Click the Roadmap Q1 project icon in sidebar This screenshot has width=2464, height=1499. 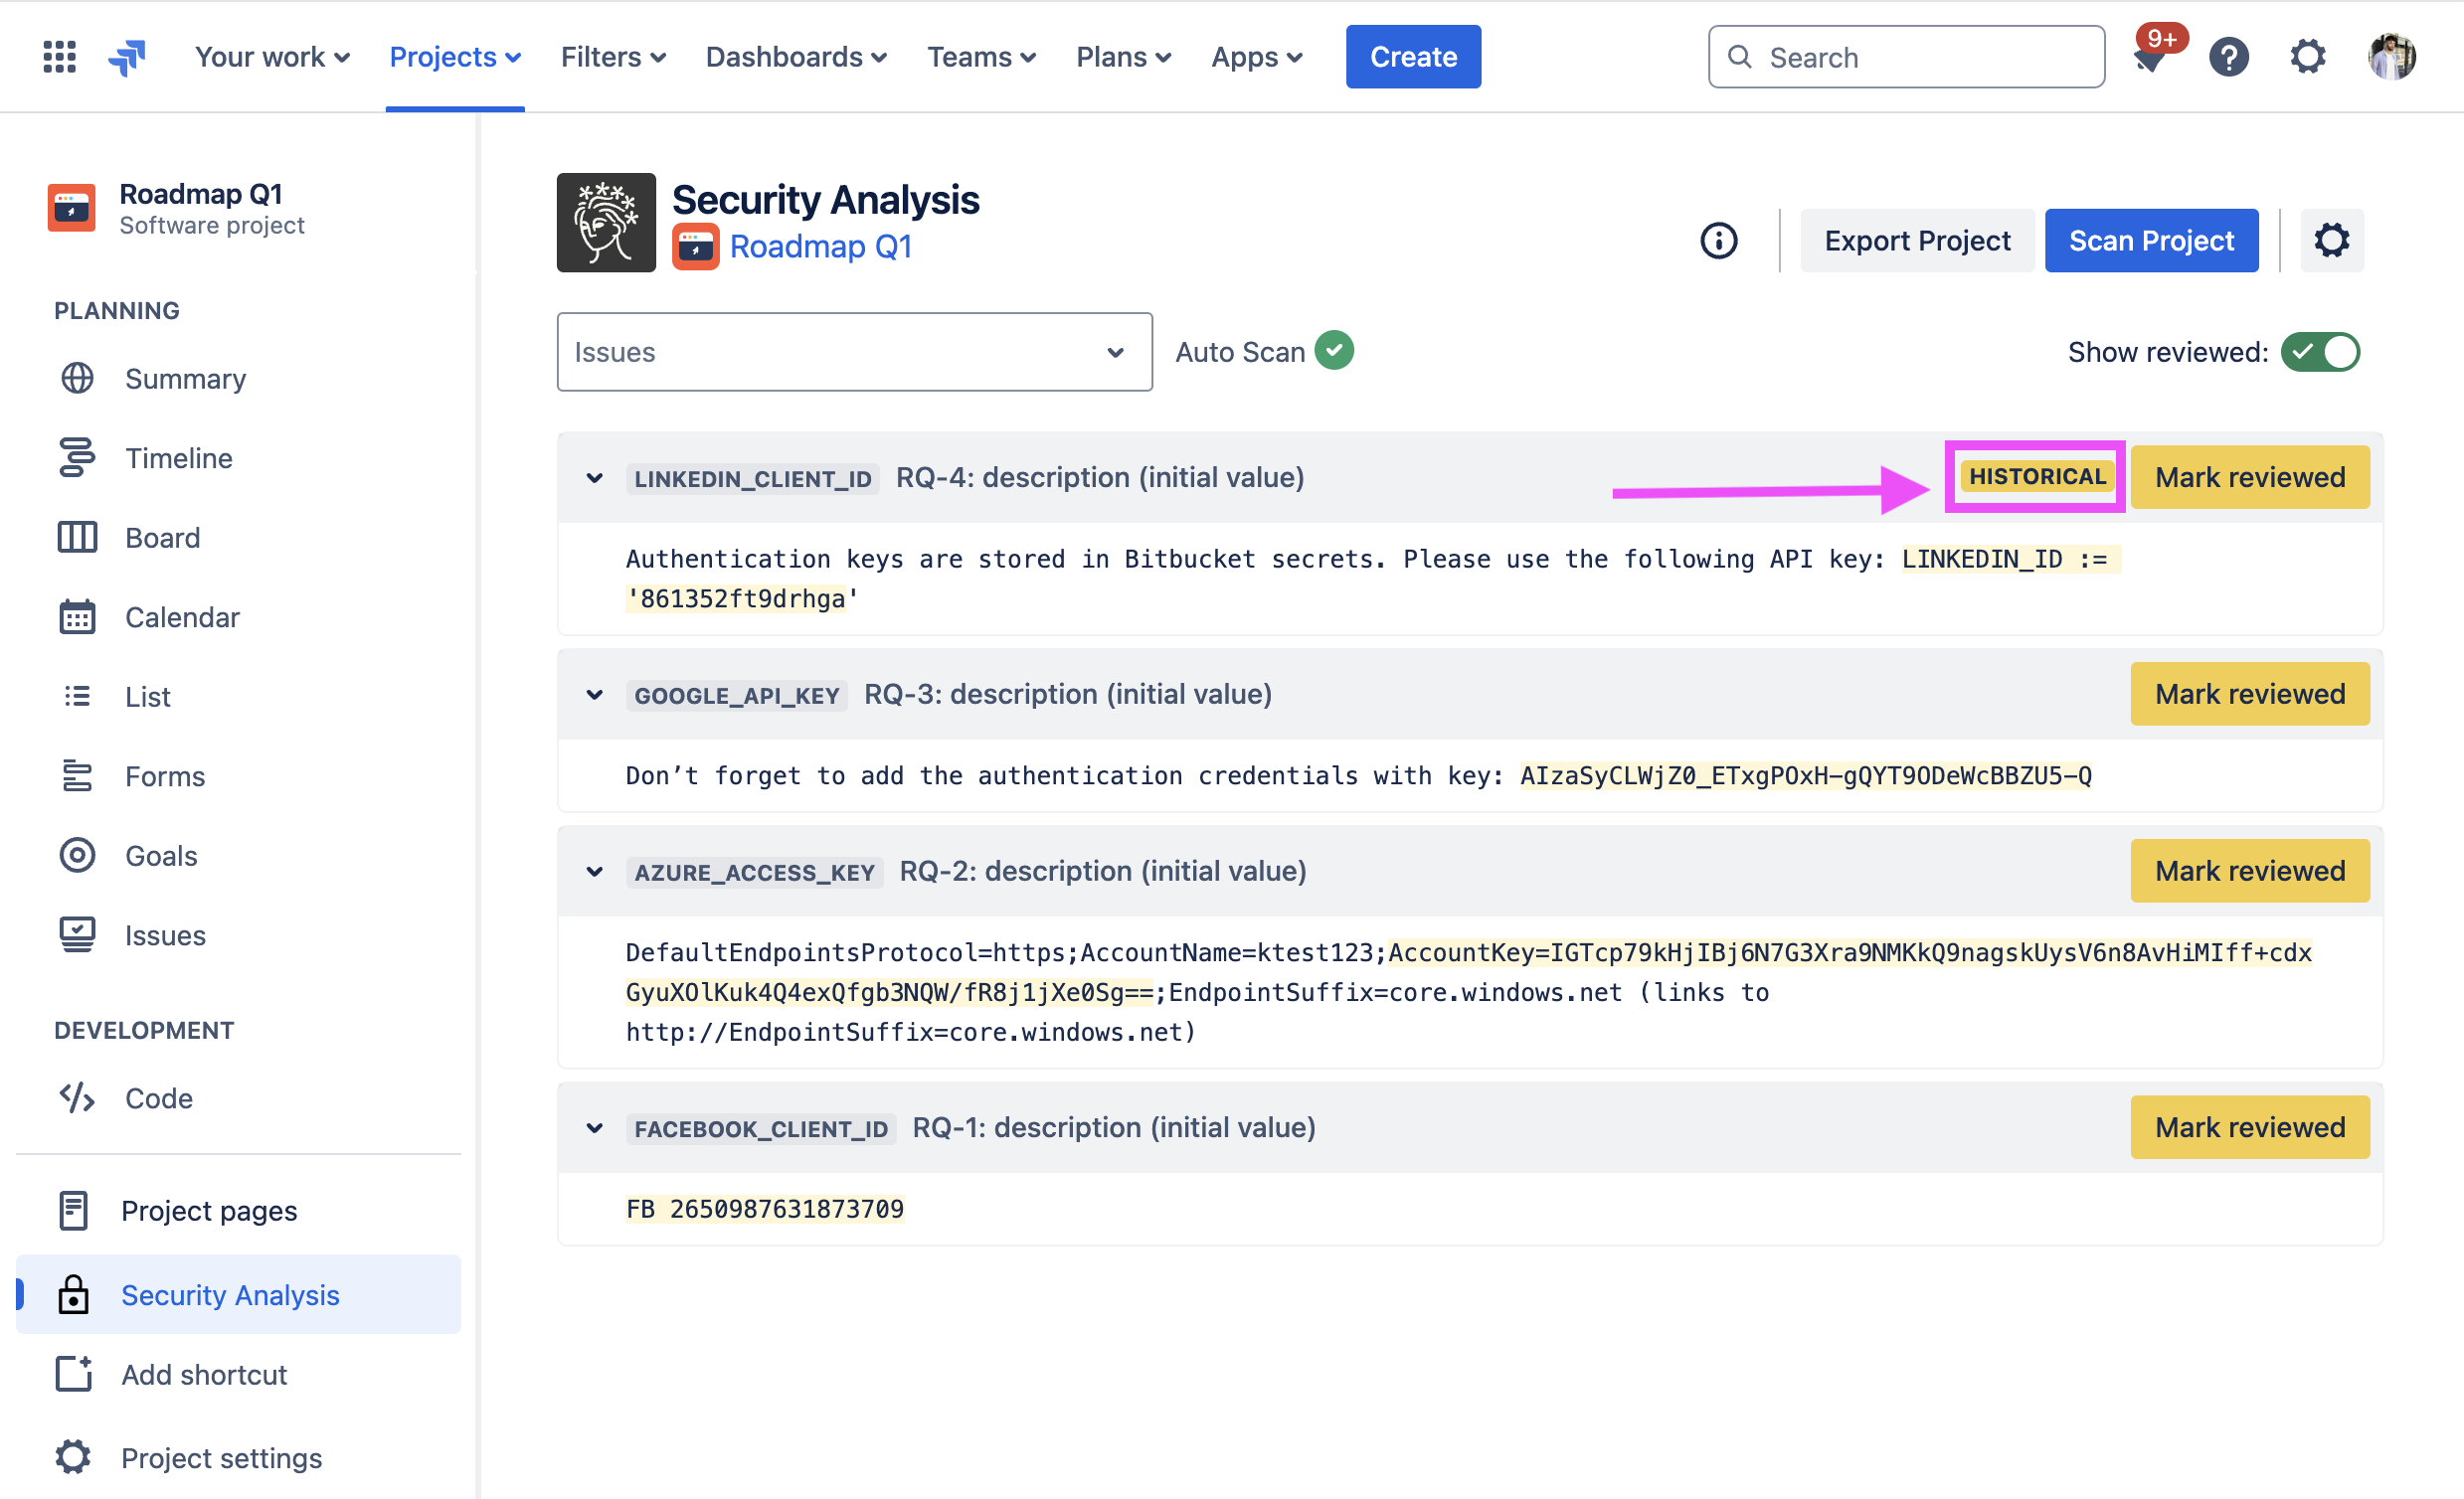click(x=72, y=207)
